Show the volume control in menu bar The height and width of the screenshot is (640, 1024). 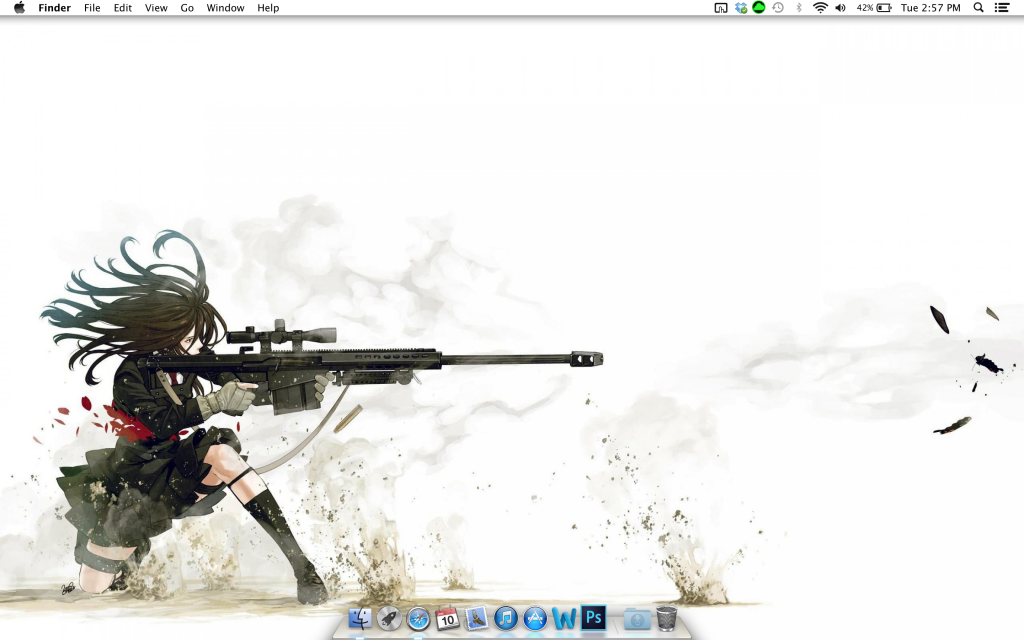[x=840, y=8]
